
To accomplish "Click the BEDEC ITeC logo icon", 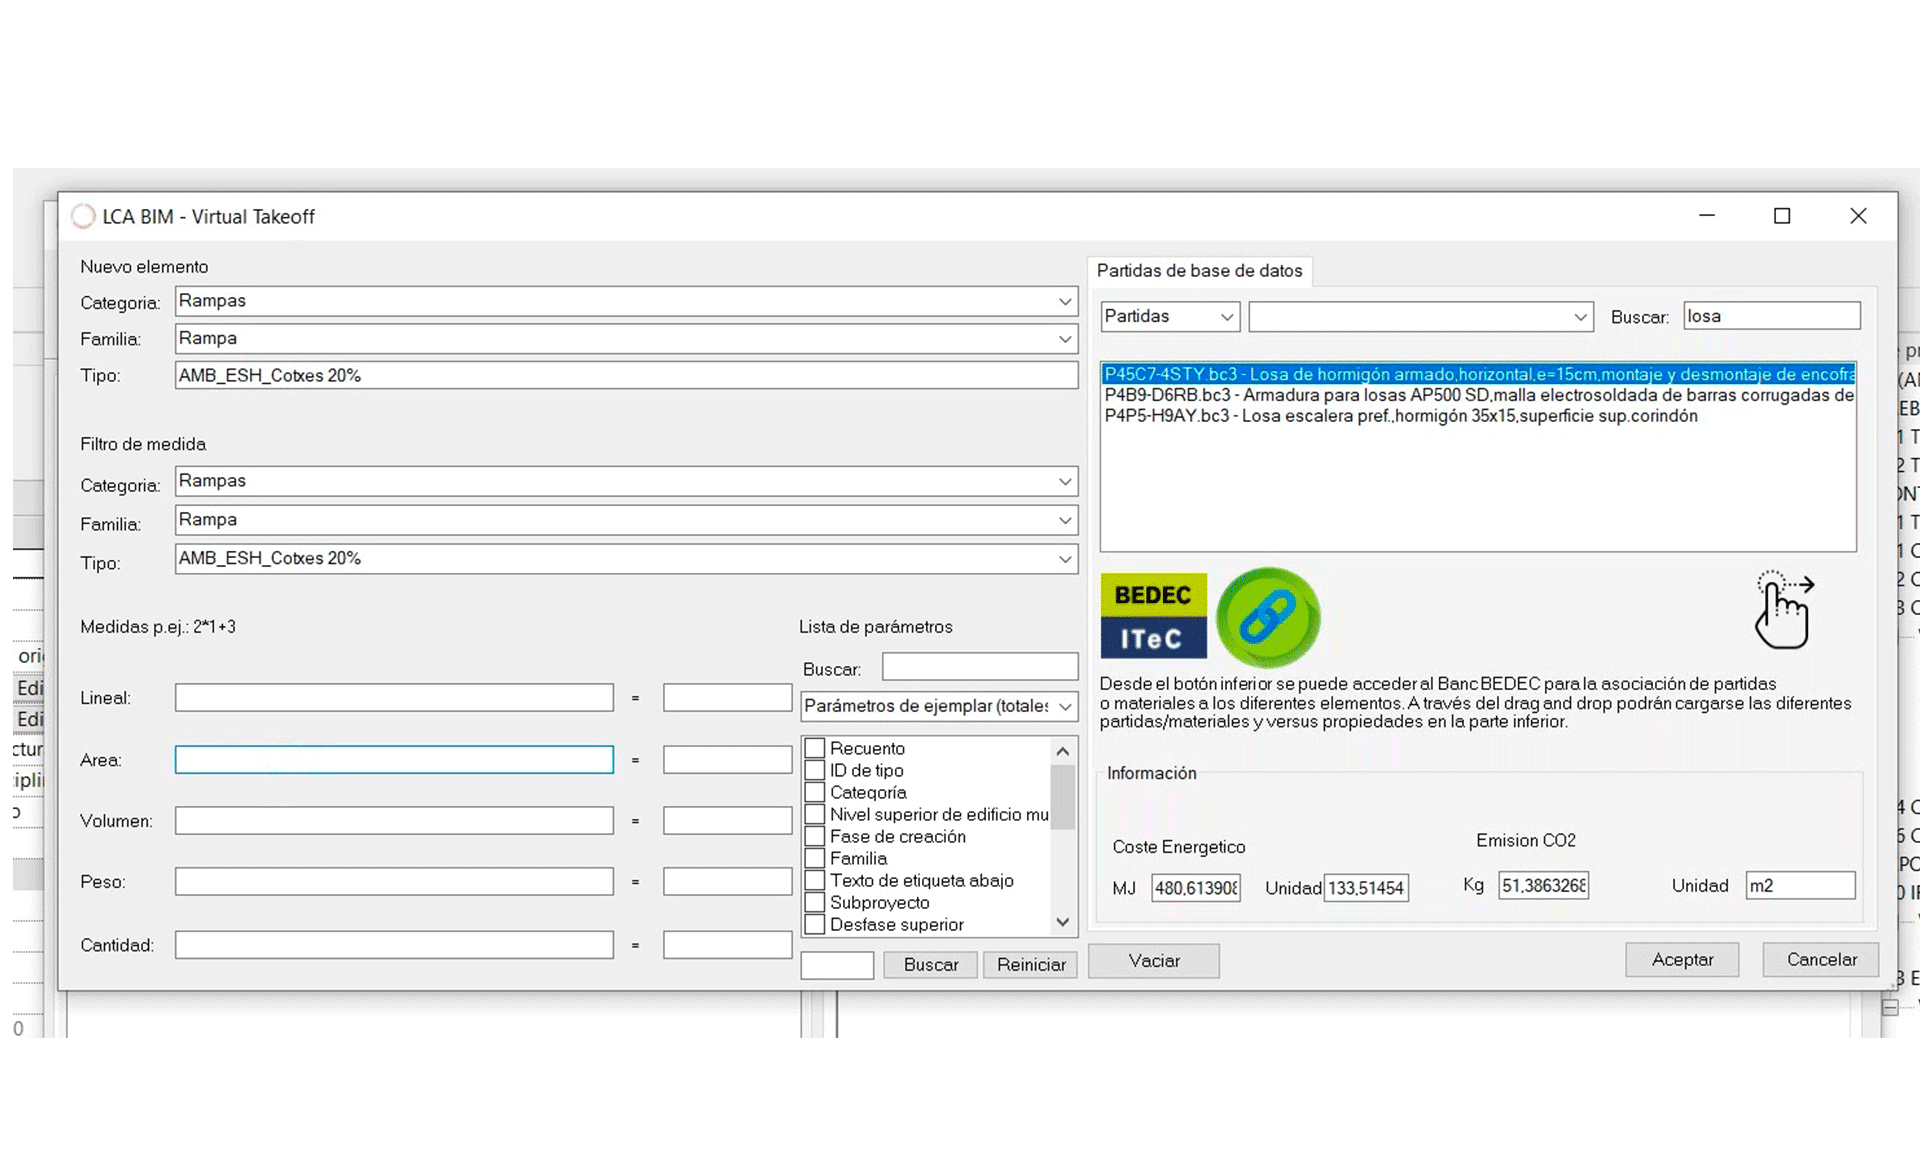I will [x=1153, y=615].
